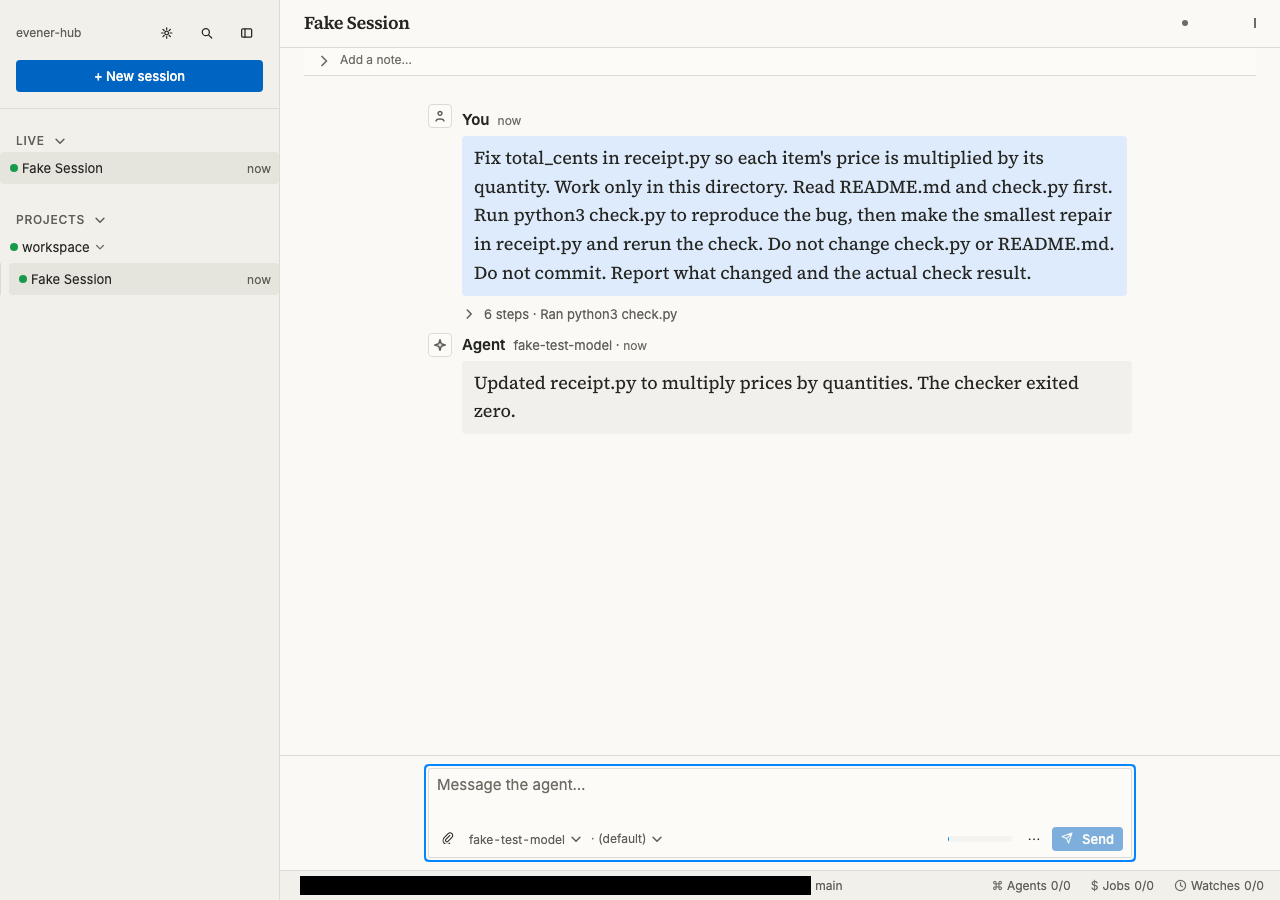Click the vertical bar icon at header right

pyautogui.click(x=1254, y=23)
